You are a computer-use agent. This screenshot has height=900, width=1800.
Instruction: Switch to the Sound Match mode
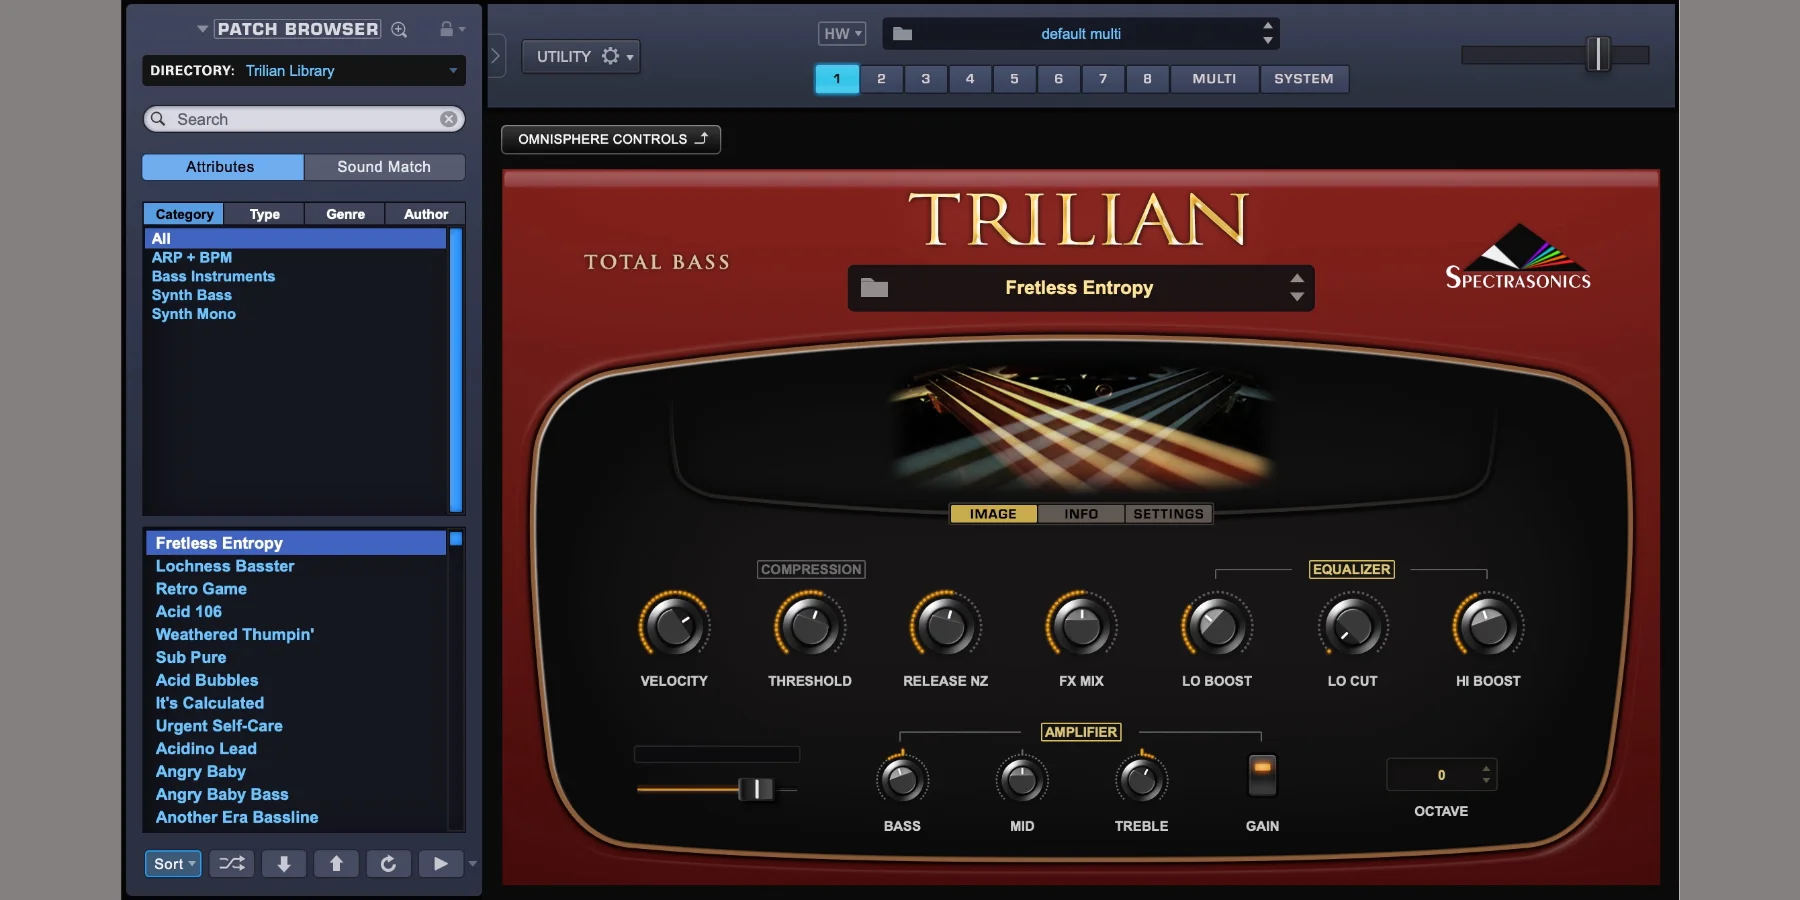click(384, 167)
